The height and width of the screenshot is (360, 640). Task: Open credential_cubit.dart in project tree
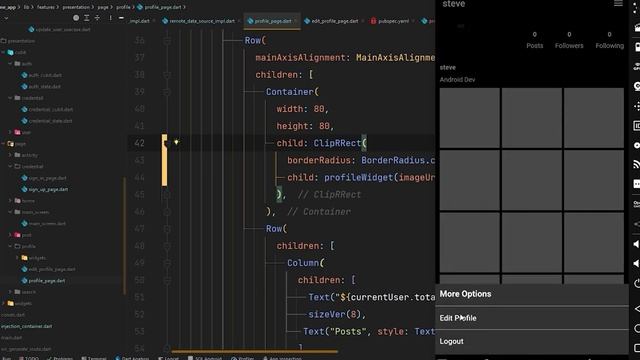[x=47, y=109]
